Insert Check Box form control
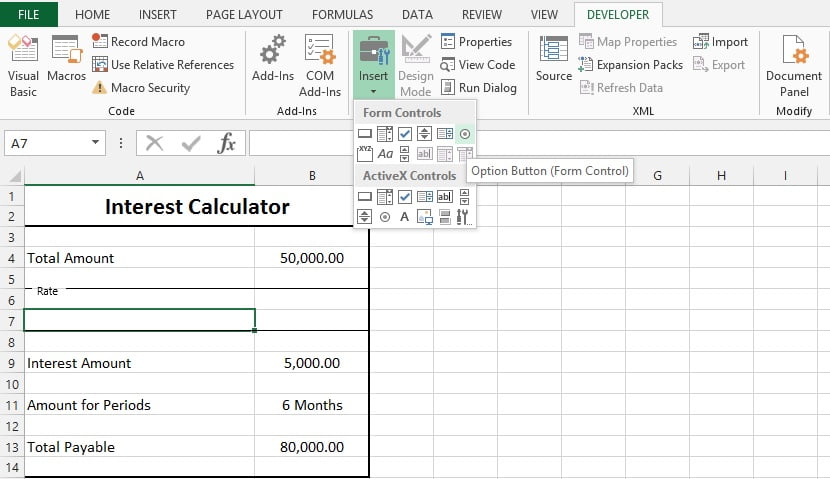This screenshot has width=830, height=479. (405, 134)
